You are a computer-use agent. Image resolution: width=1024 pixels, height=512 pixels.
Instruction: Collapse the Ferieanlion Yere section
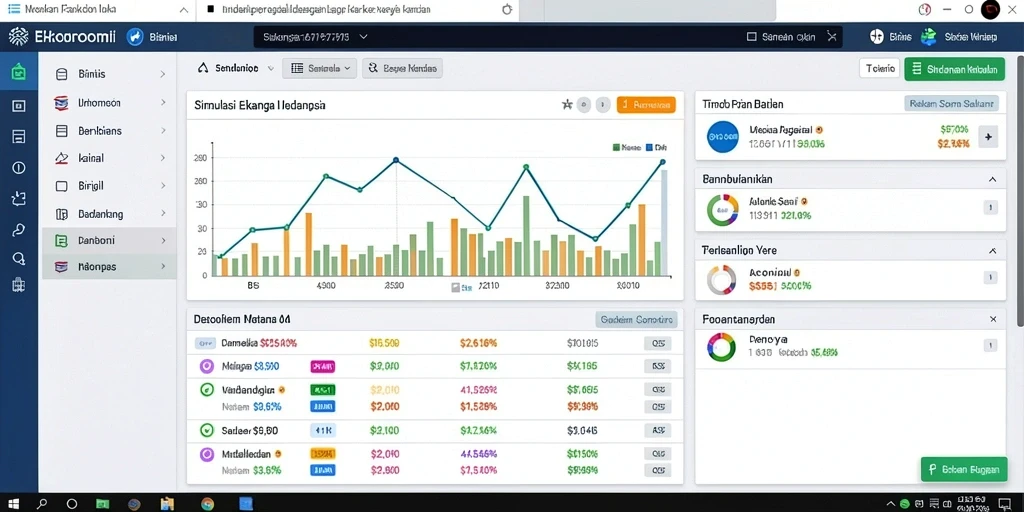click(x=992, y=251)
